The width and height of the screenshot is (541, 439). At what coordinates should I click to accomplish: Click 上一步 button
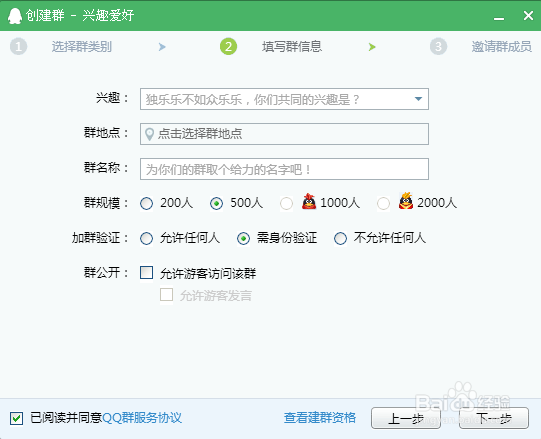(x=406, y=418)
